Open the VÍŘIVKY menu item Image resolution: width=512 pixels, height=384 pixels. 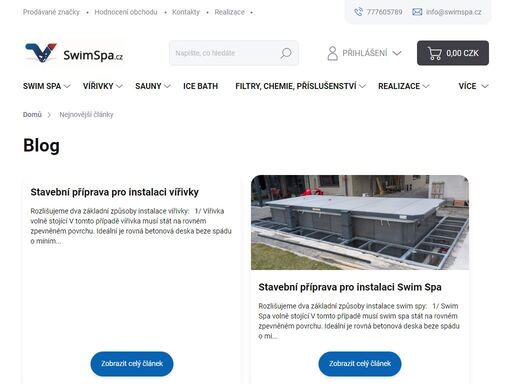coord(98,86)
